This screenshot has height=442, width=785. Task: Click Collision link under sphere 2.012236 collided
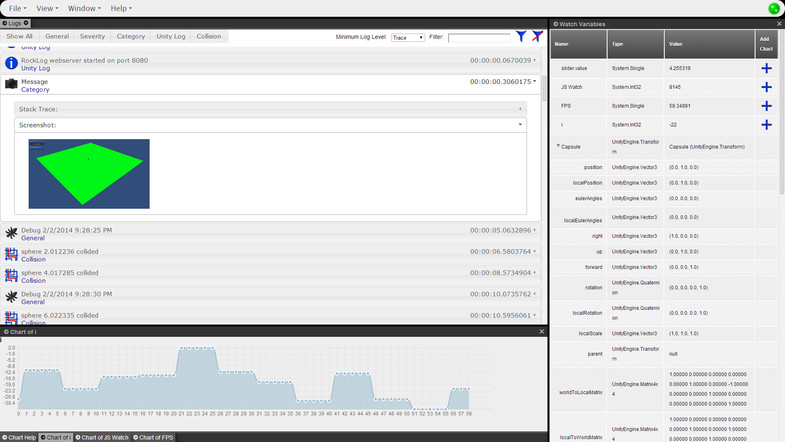pos(34,259)
